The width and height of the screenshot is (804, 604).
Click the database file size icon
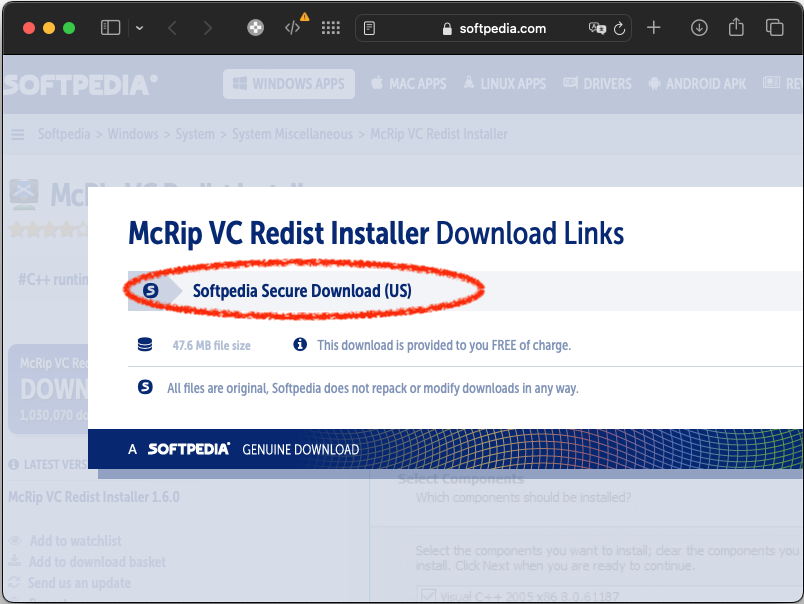click(145, 345)
